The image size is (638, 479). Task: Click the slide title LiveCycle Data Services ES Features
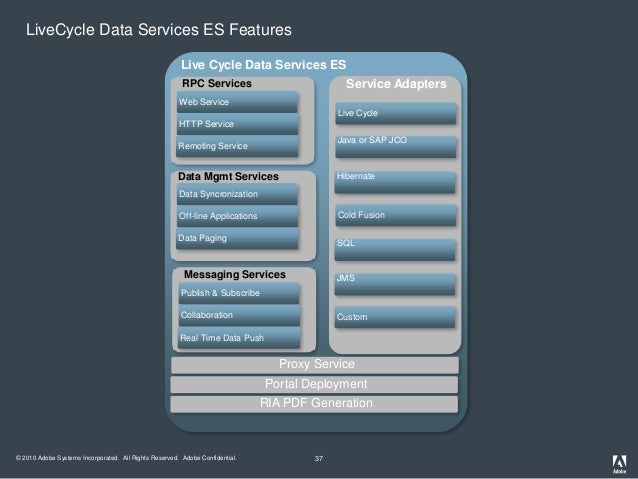coord(159,30)
